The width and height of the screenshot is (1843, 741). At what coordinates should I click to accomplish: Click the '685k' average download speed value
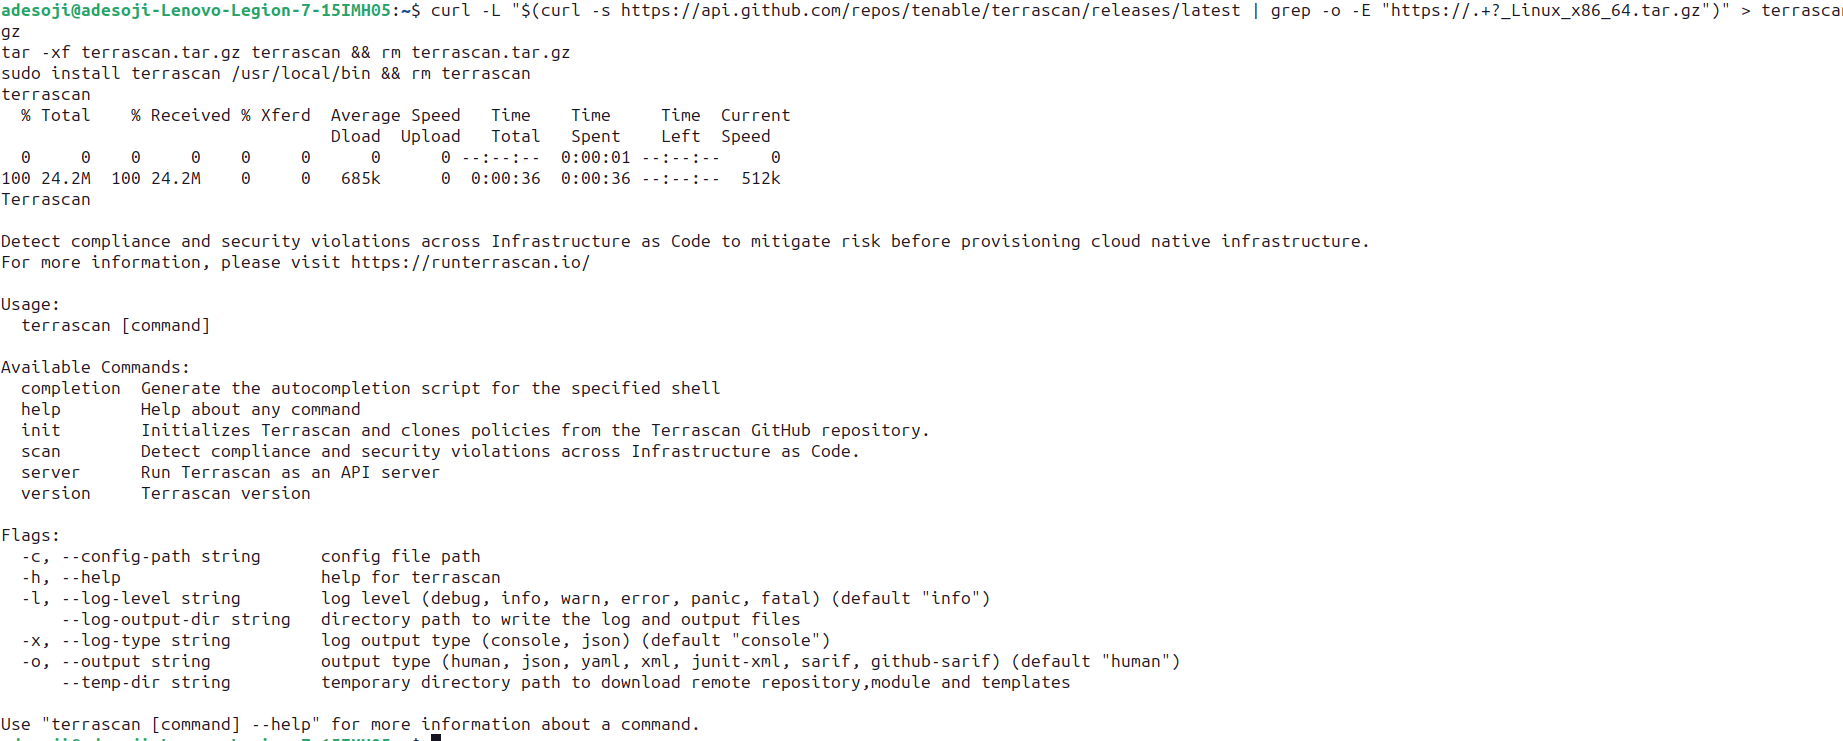[x=361, y=179]
